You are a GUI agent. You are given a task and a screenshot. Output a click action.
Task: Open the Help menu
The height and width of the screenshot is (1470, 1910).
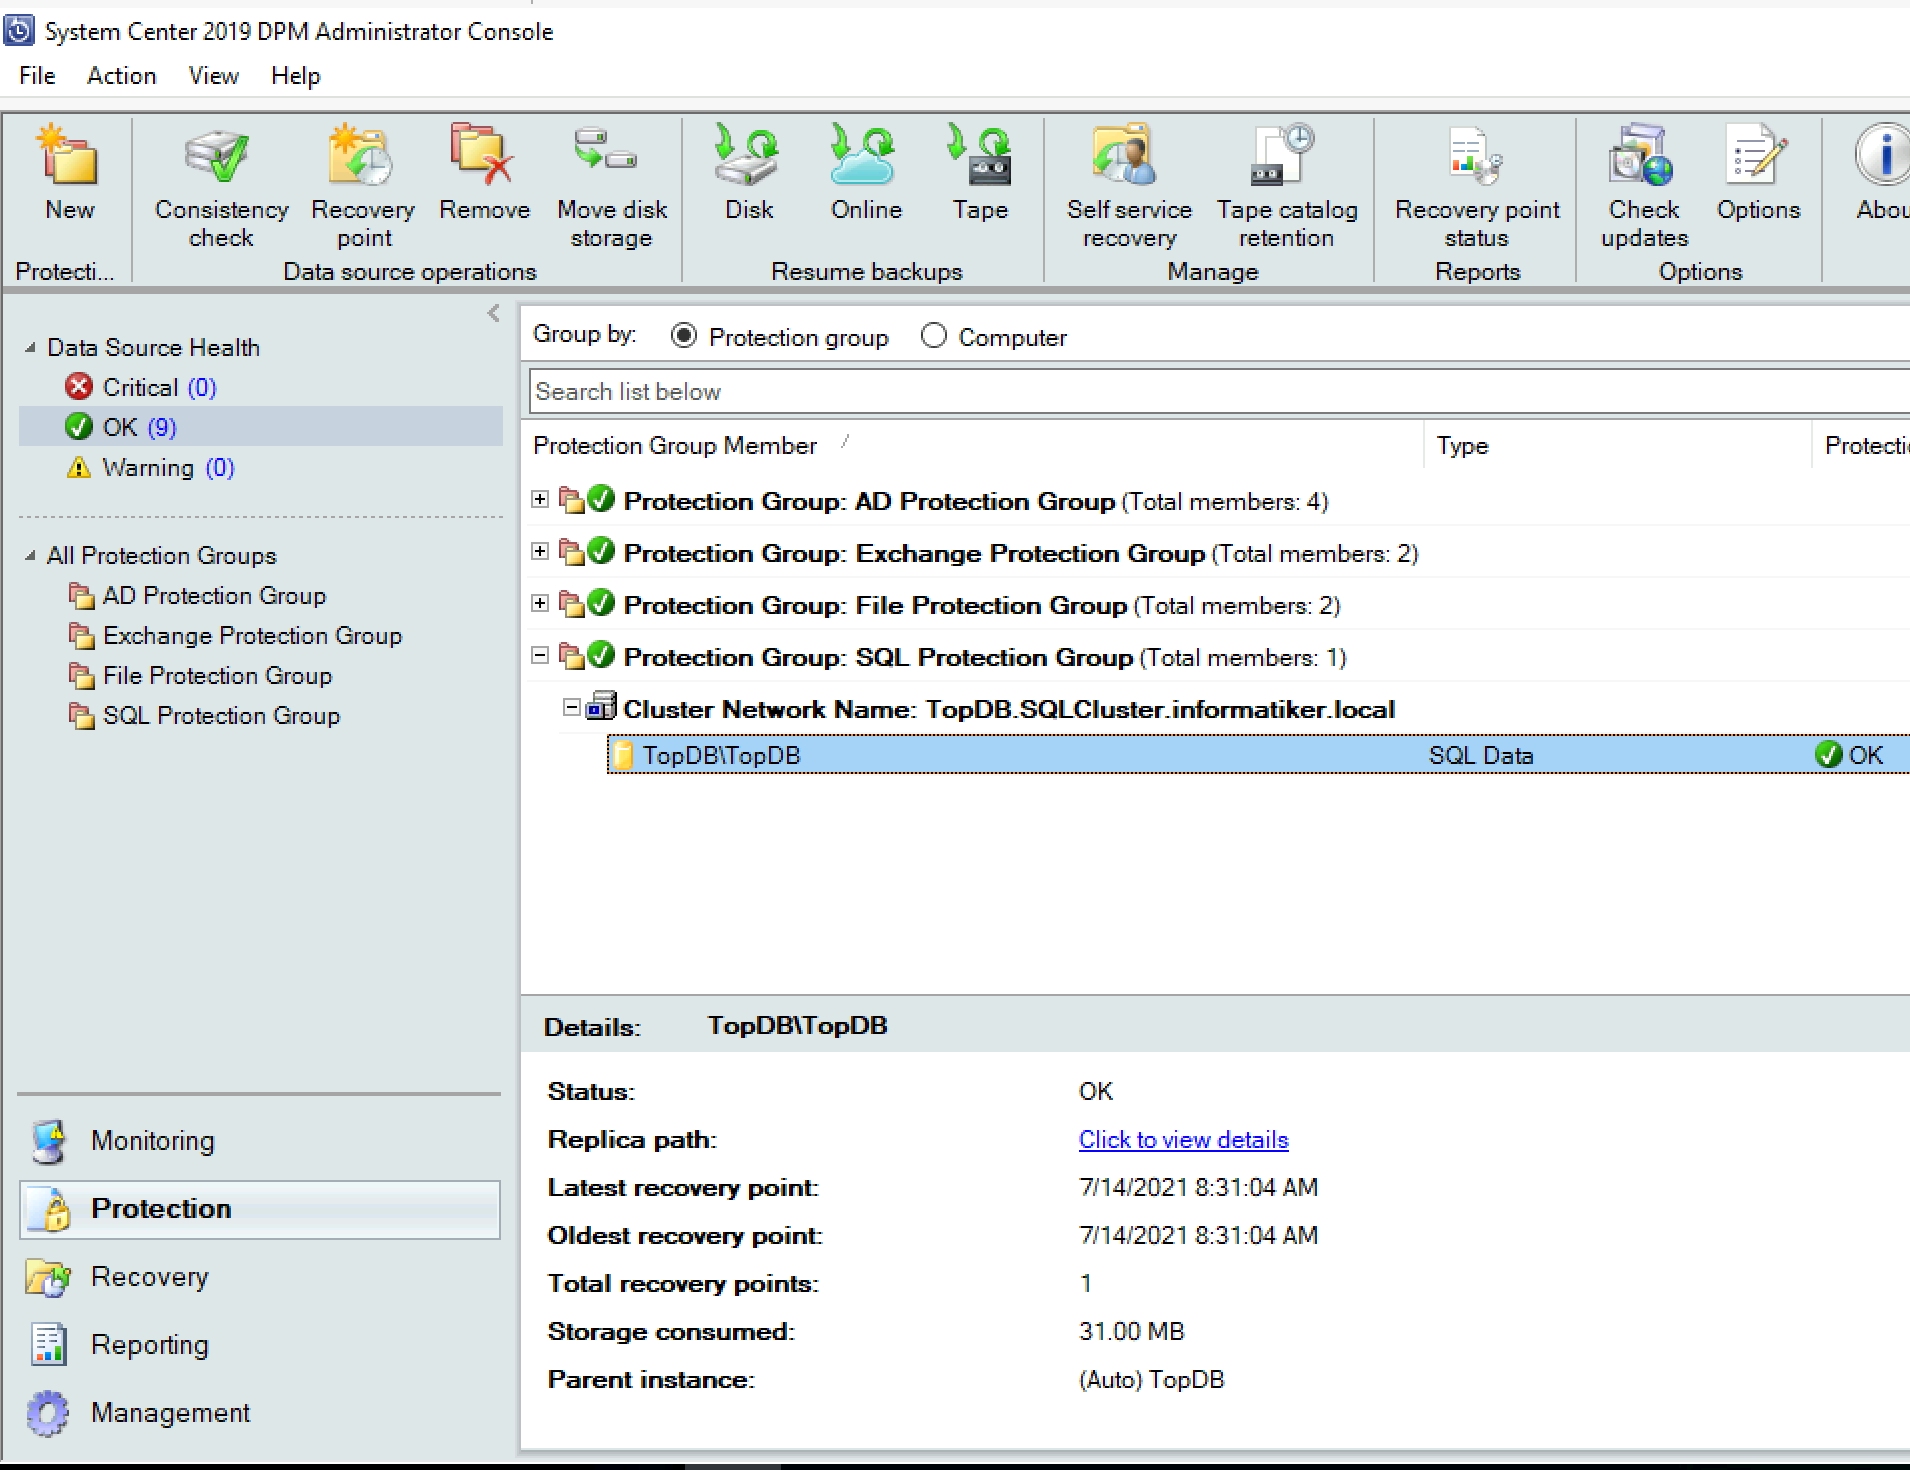pyautogui.click(x=295, y=76)
